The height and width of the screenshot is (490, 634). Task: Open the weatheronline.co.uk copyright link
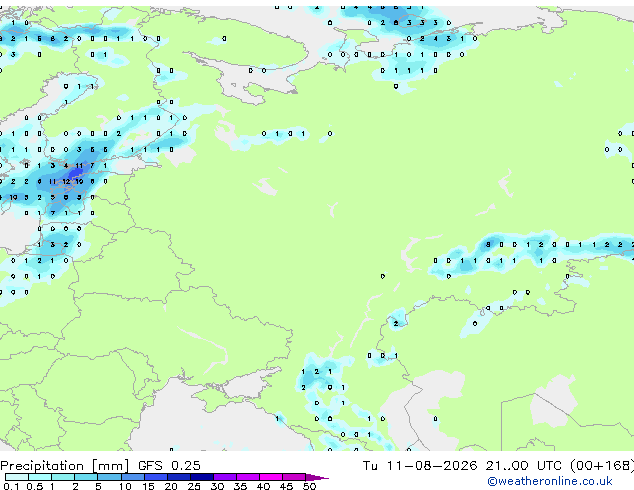[x=550, y=481]
